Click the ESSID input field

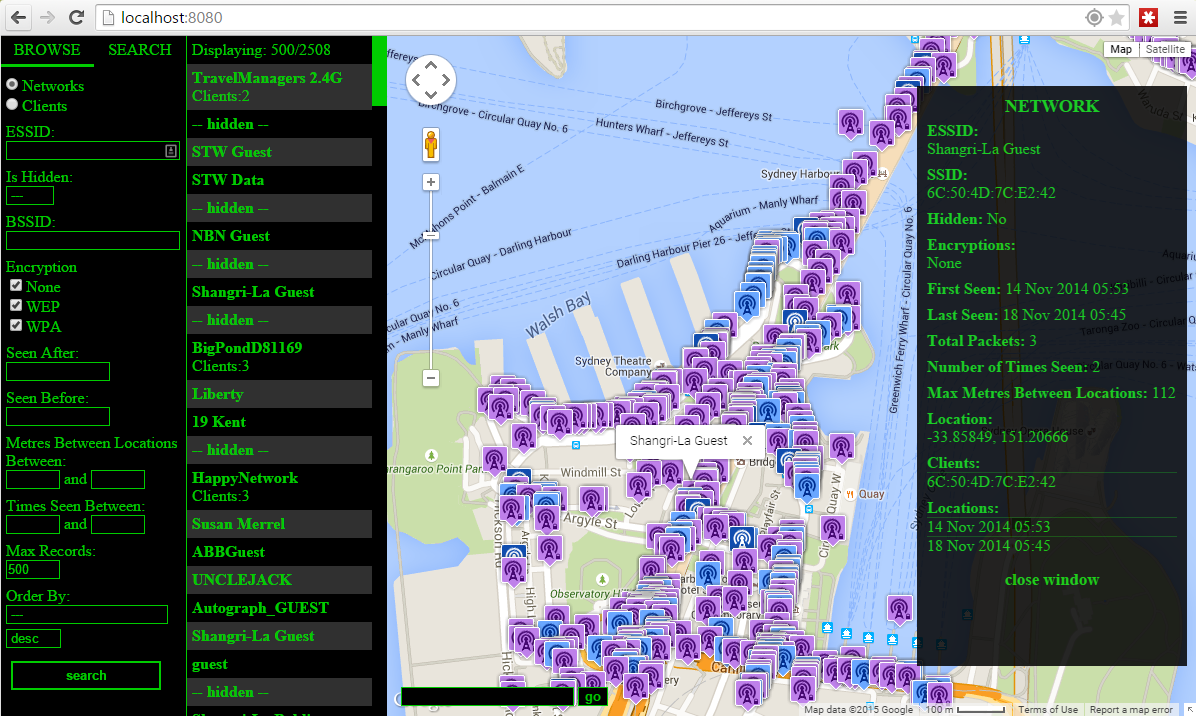(93, 151)
